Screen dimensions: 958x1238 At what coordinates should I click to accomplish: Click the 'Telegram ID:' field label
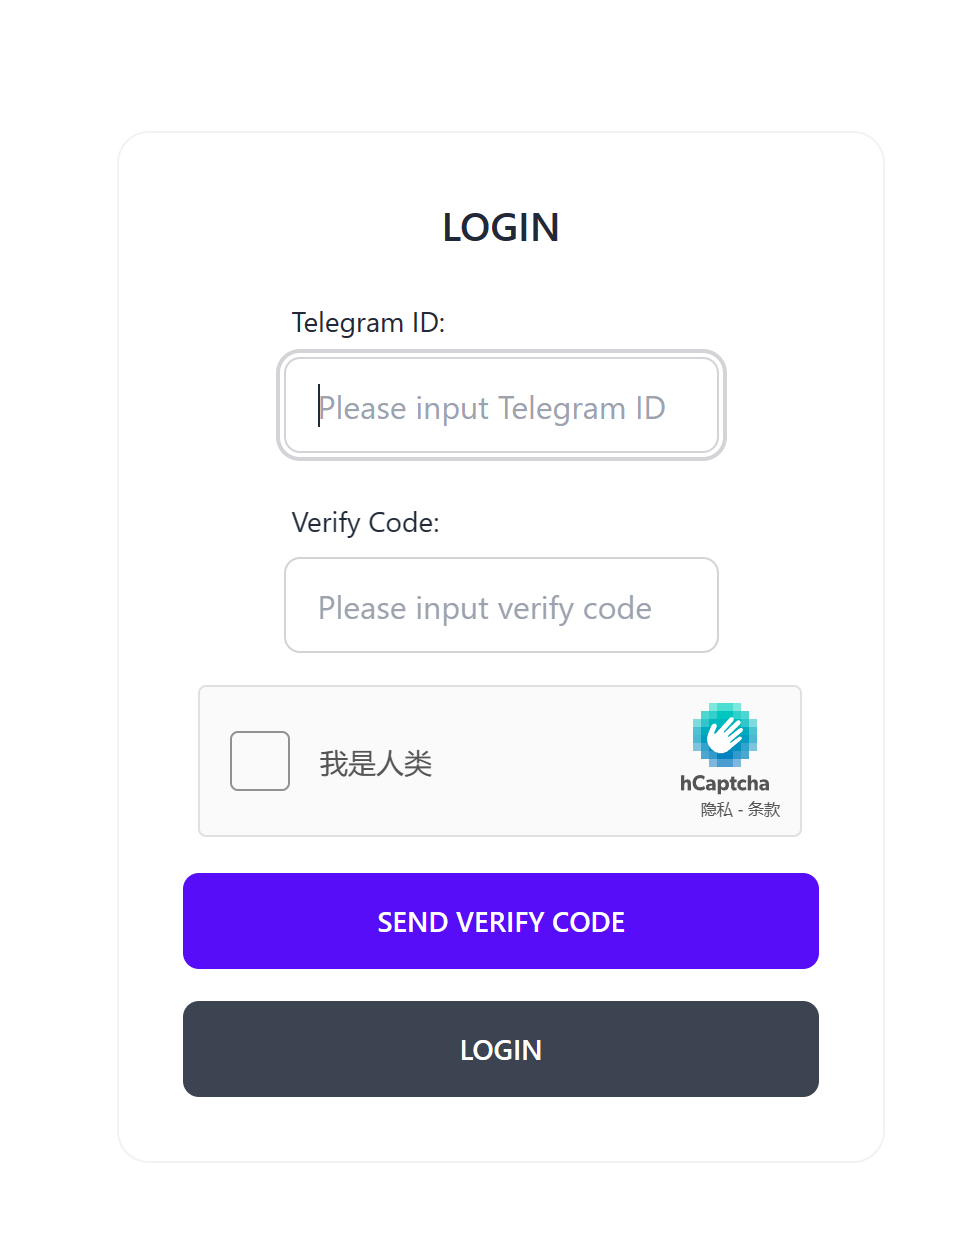point(368,322)
